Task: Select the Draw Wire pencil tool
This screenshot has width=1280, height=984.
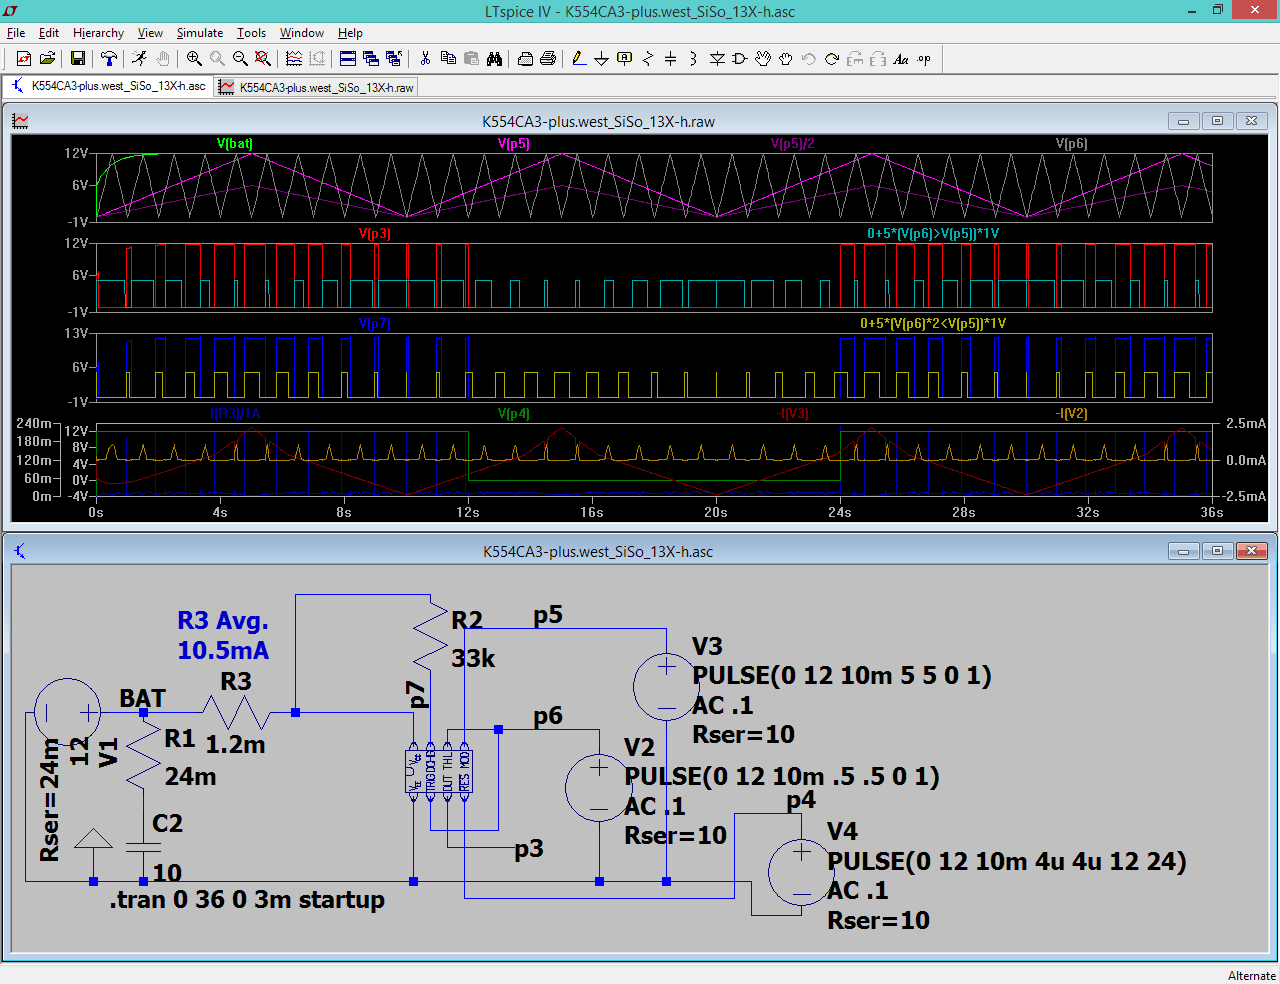Action: (579, 59)
